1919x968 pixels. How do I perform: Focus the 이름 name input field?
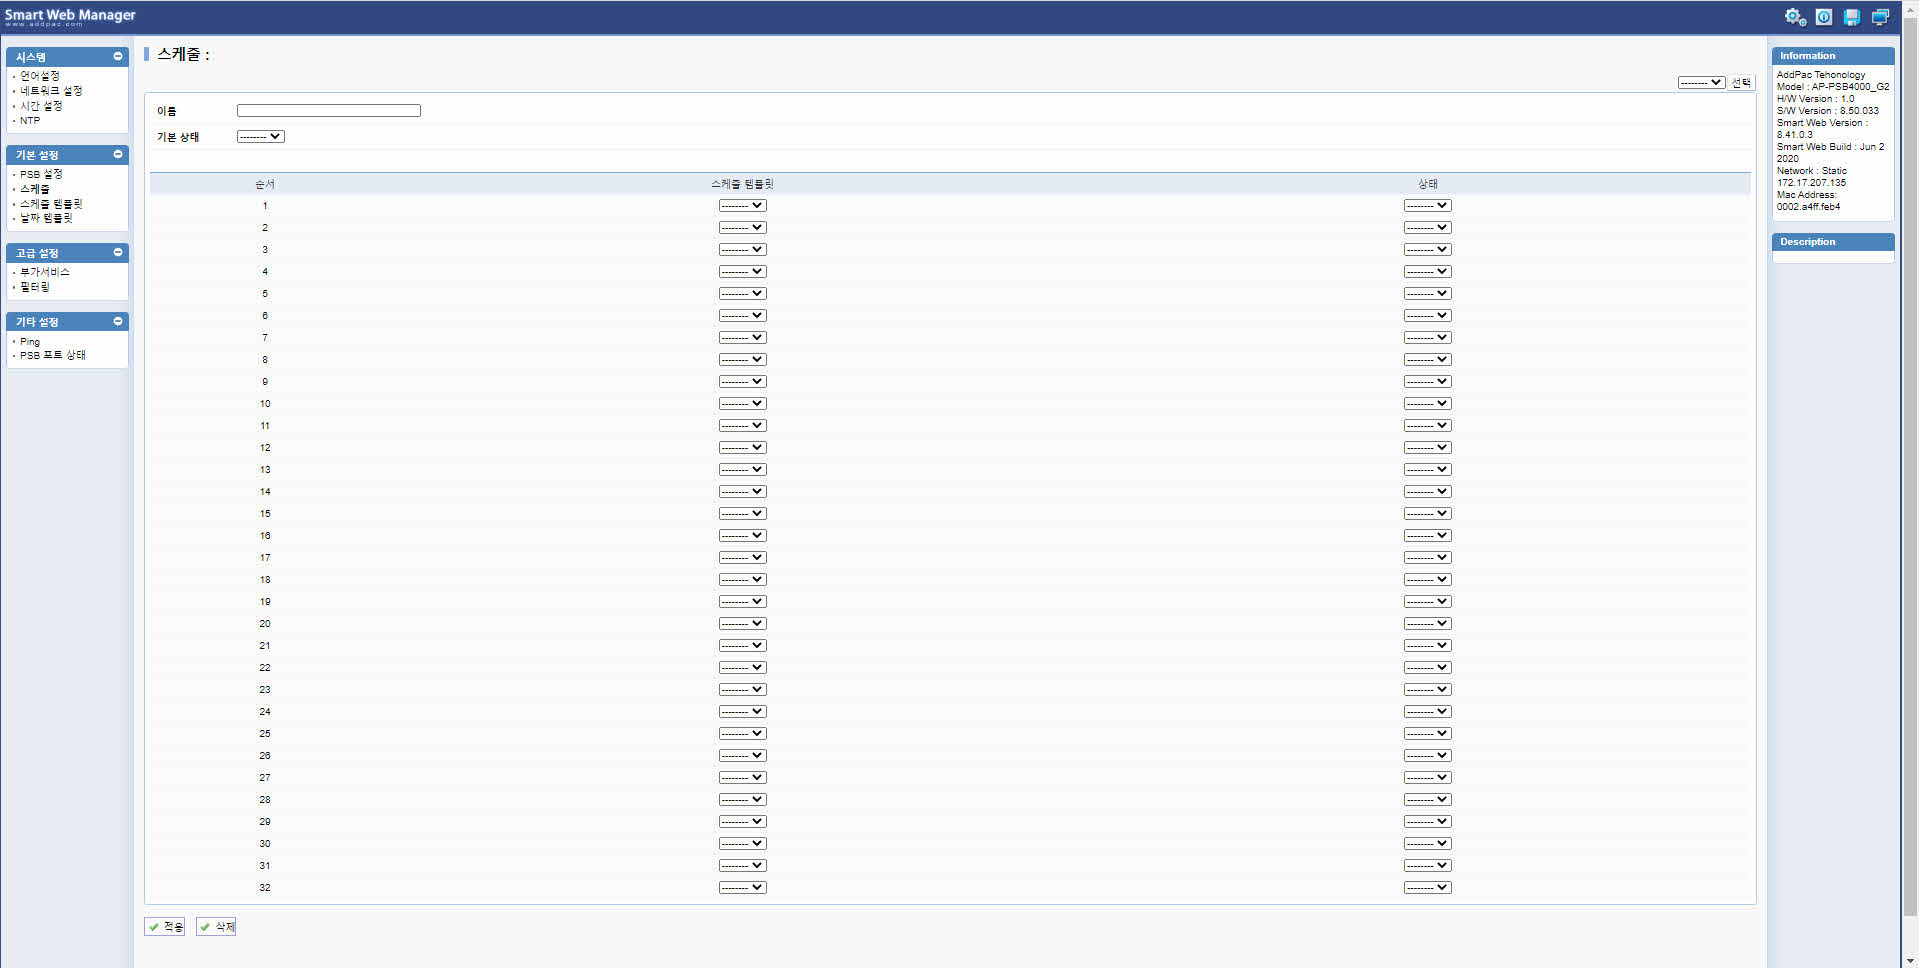[x=328, y=111]
